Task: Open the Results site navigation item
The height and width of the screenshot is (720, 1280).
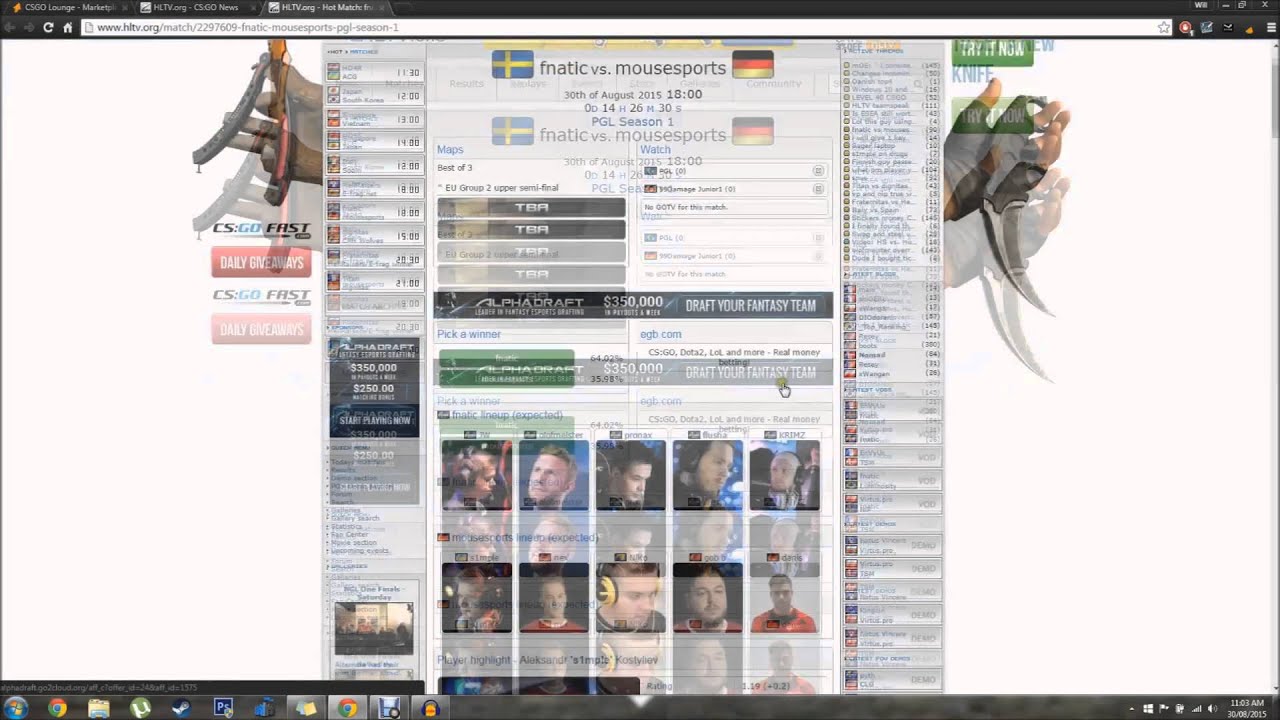Action: click(x=466, y=84)
